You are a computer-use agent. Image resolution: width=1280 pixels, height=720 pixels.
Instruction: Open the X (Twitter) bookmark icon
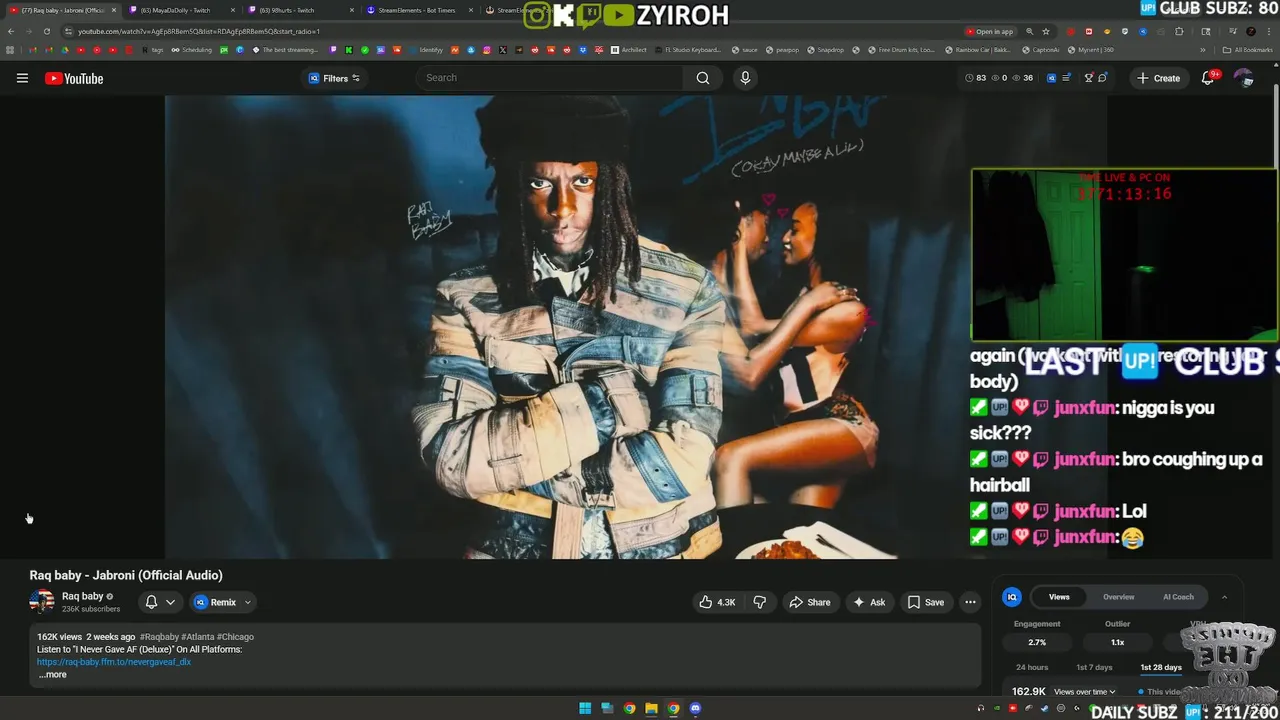tap(503, 50)
